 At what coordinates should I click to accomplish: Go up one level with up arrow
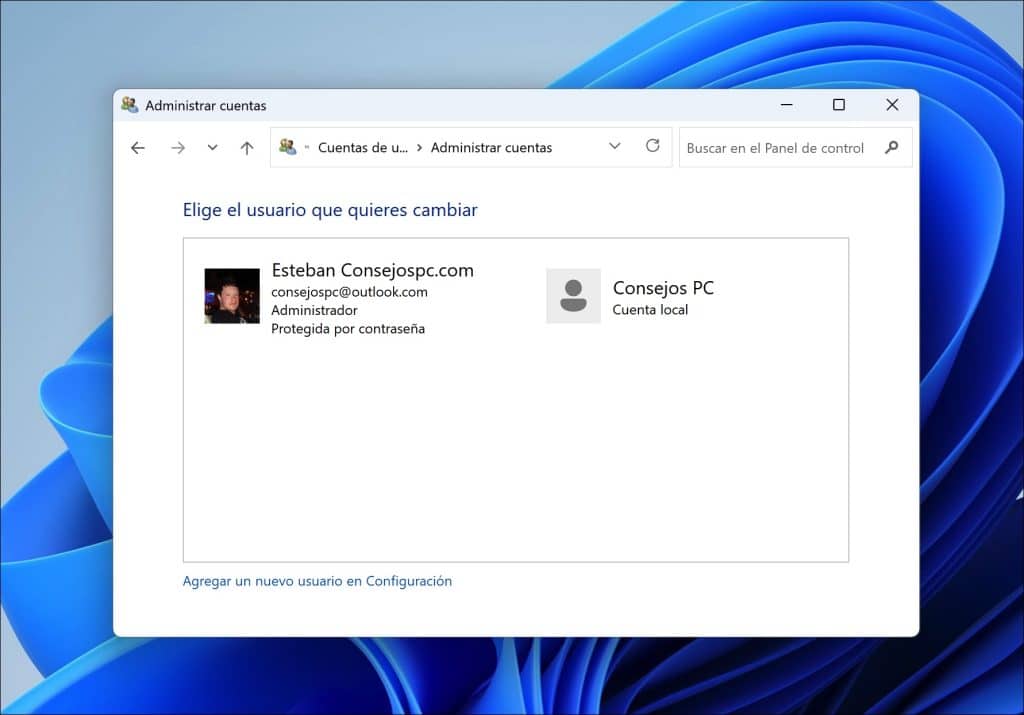[x=247, y=148]
